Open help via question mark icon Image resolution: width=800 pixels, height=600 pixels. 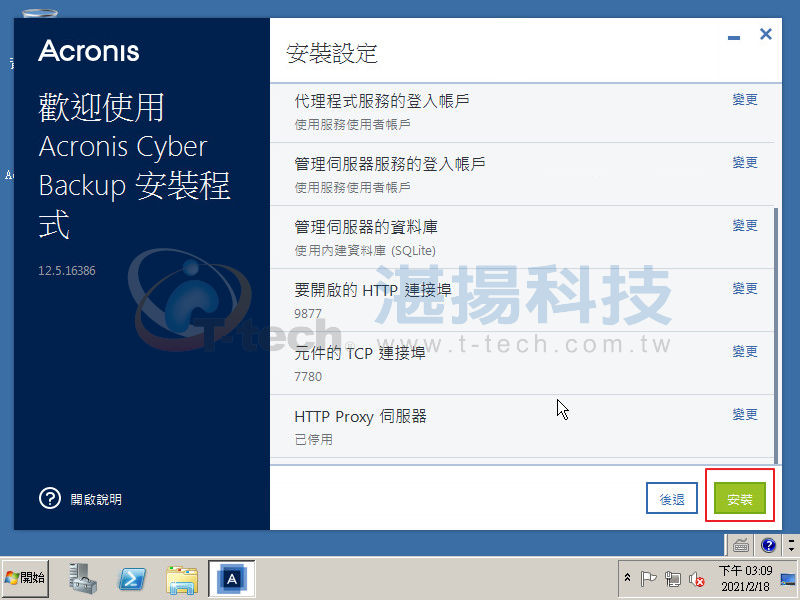point(49,498)
